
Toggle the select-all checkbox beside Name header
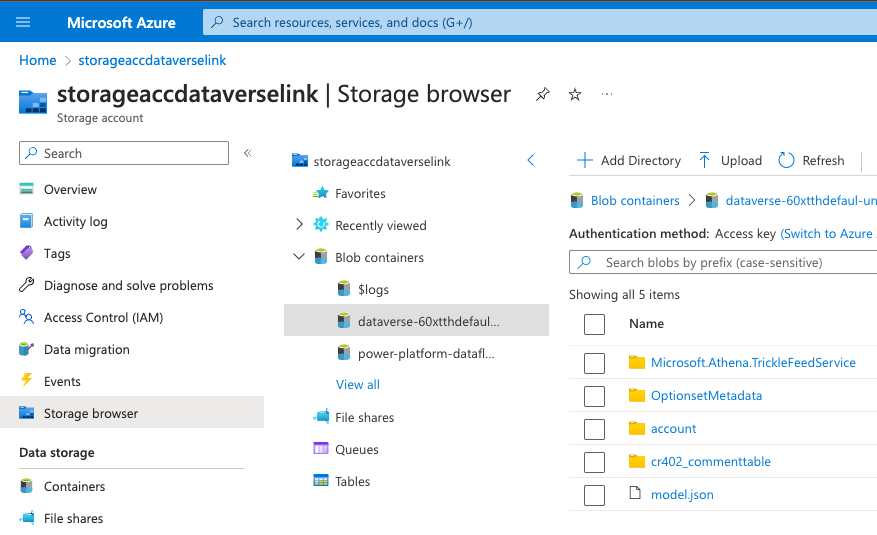[x=594, y=324]
